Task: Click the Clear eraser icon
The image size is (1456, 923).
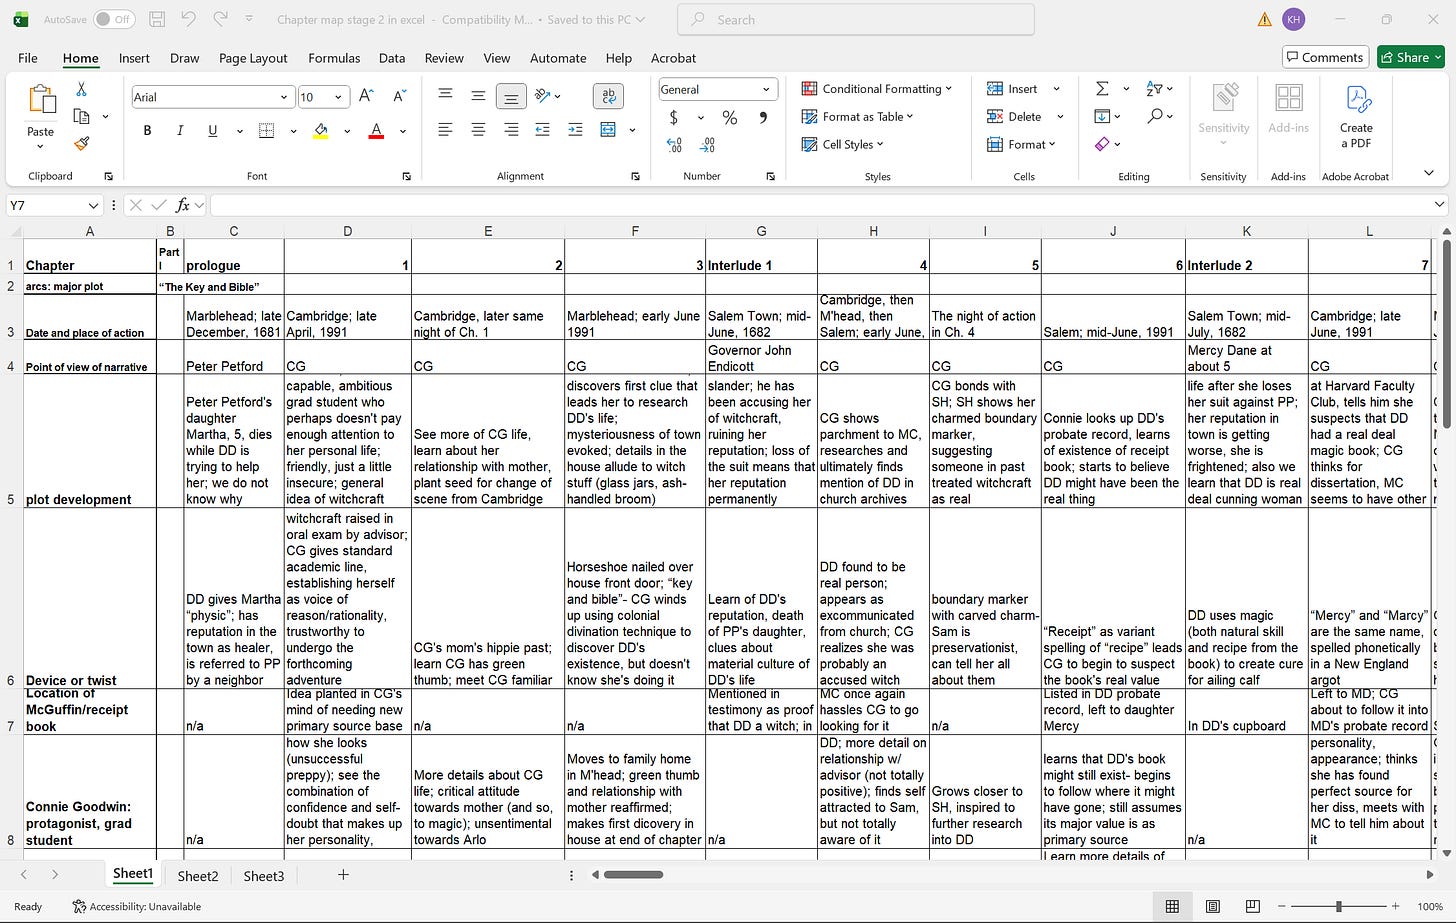Action: (1102, 144)
